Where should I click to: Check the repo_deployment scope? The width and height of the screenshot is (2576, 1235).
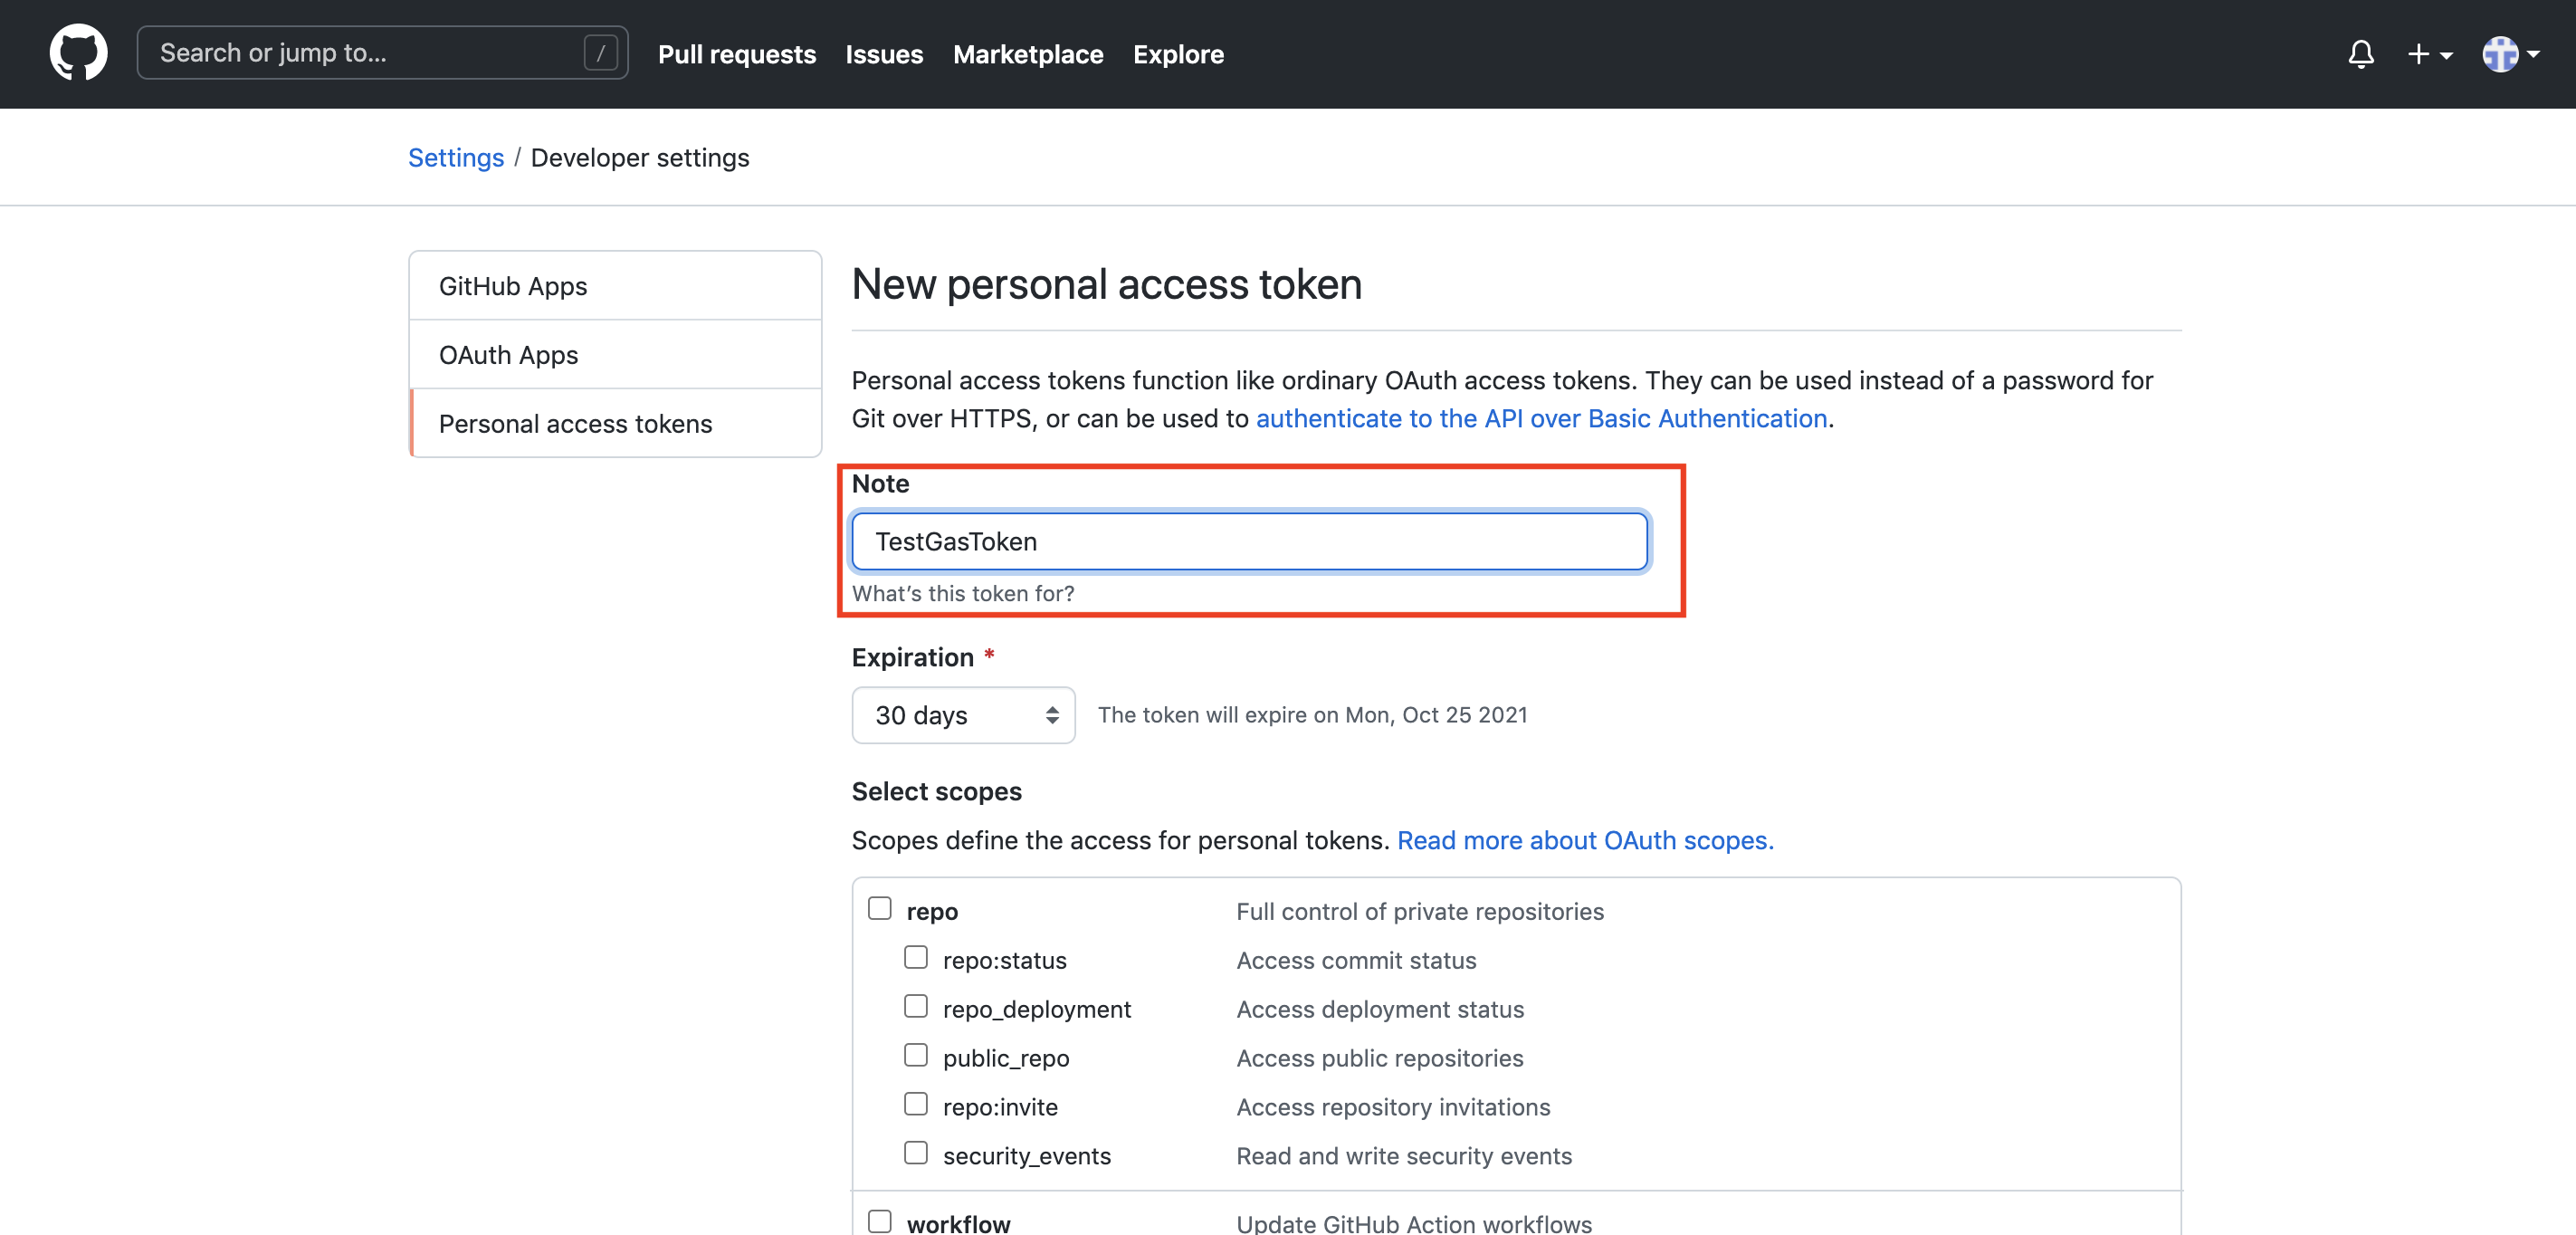[x=915, y=1006]
